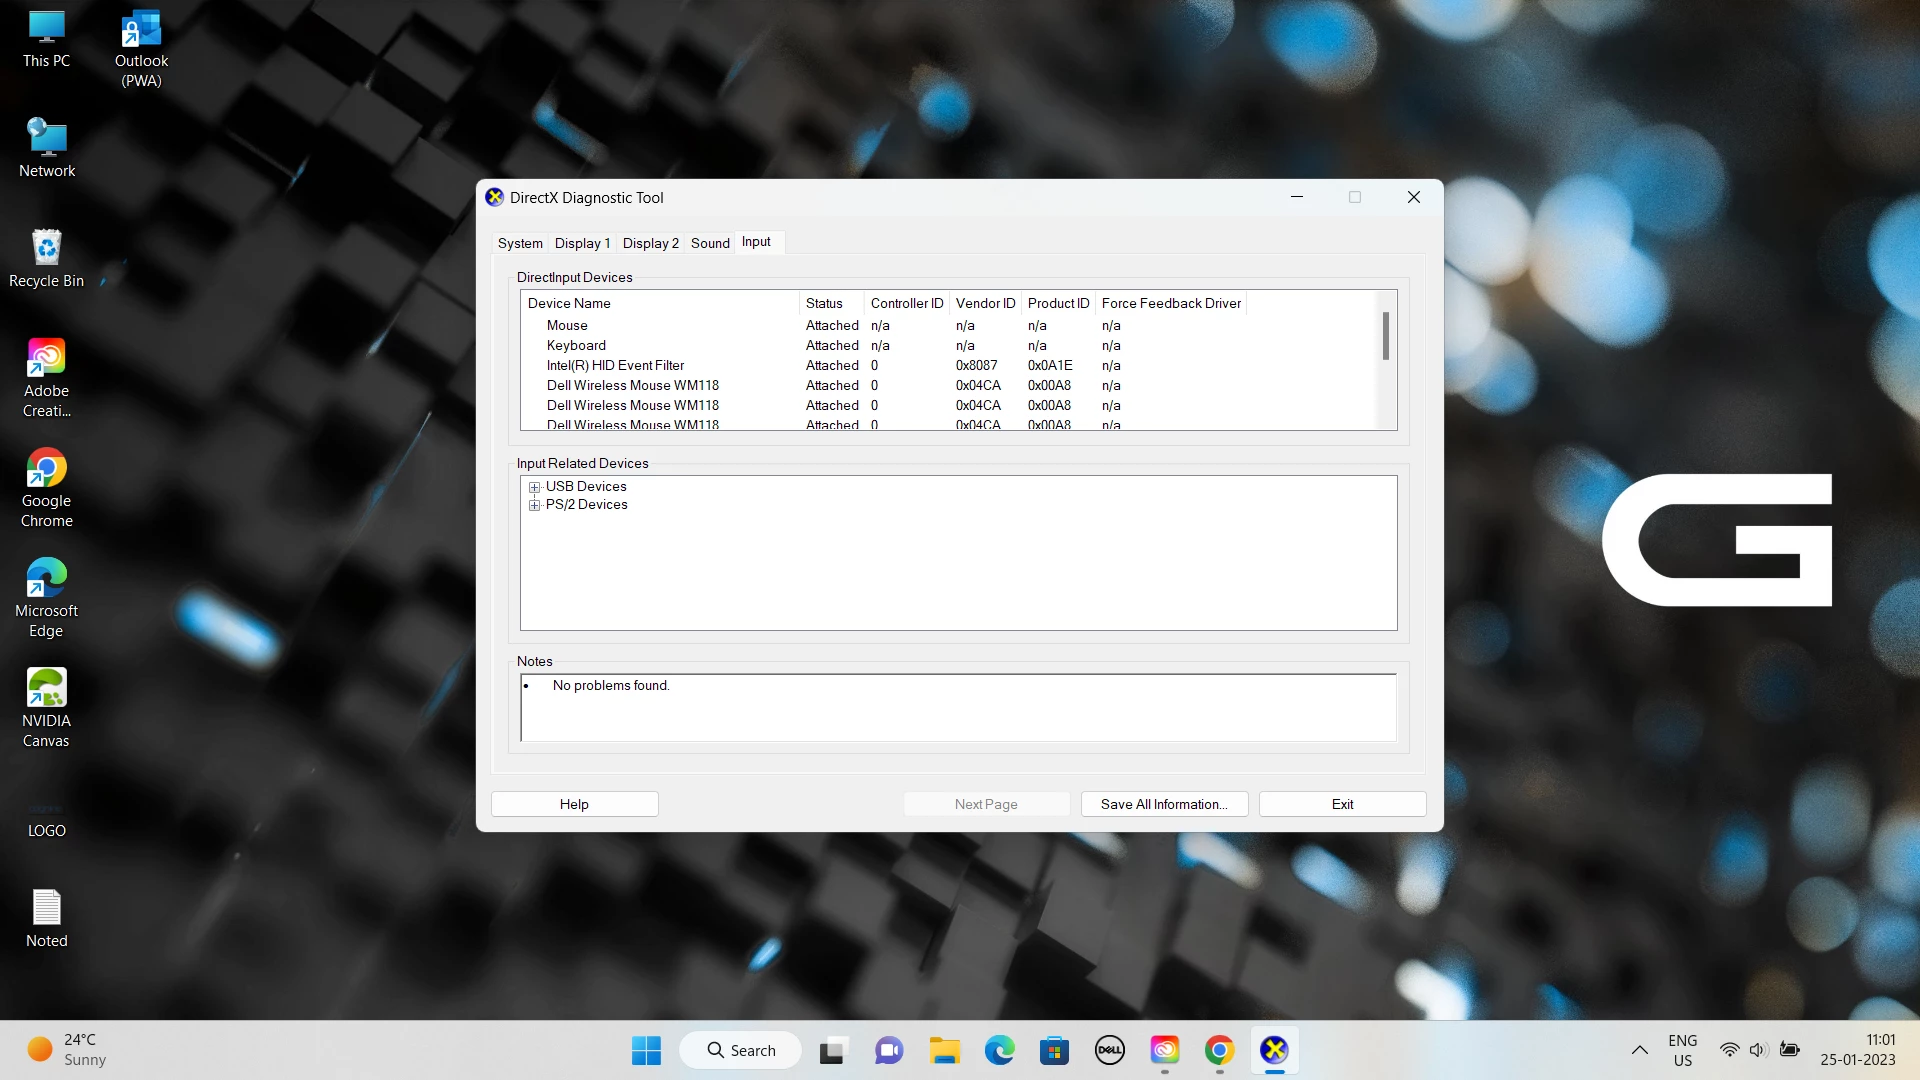Viewport: 1920px width, 1080px height.
Task: Click the Dell app in the taskbar
Action: coord(1109,1050)
